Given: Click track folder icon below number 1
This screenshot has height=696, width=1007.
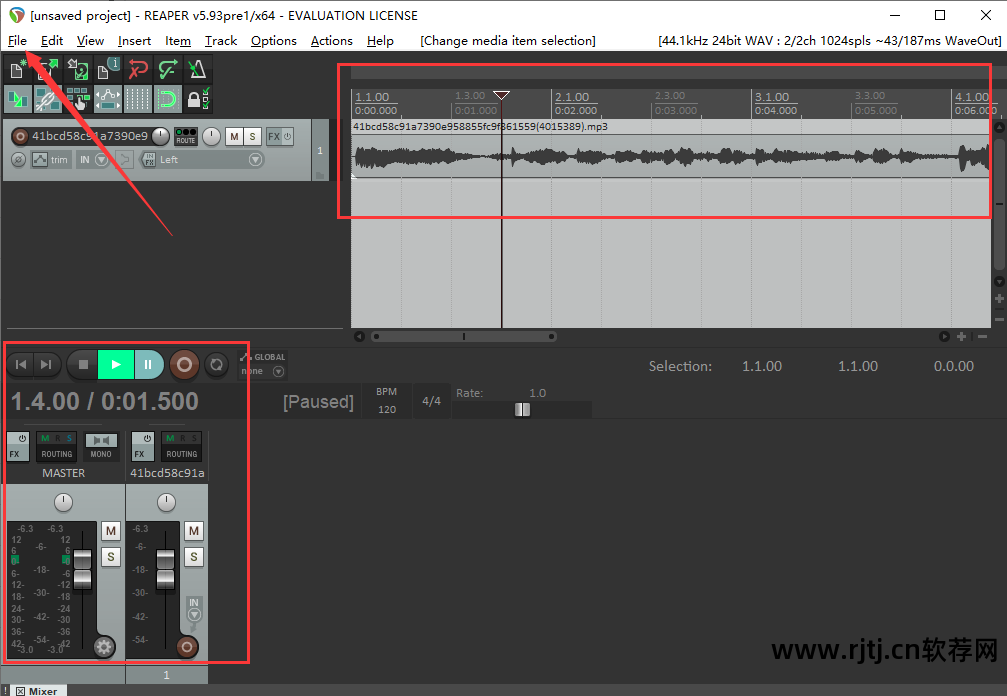Looking at the screenshot, I should (x=320, y=175).
